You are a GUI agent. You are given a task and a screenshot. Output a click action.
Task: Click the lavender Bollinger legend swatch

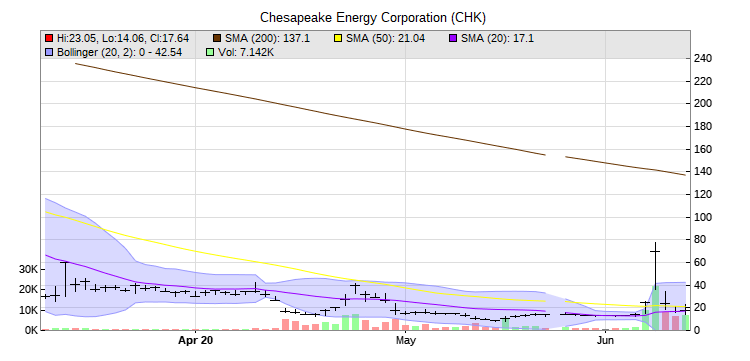pyautogui.click(x=49, y=52)
